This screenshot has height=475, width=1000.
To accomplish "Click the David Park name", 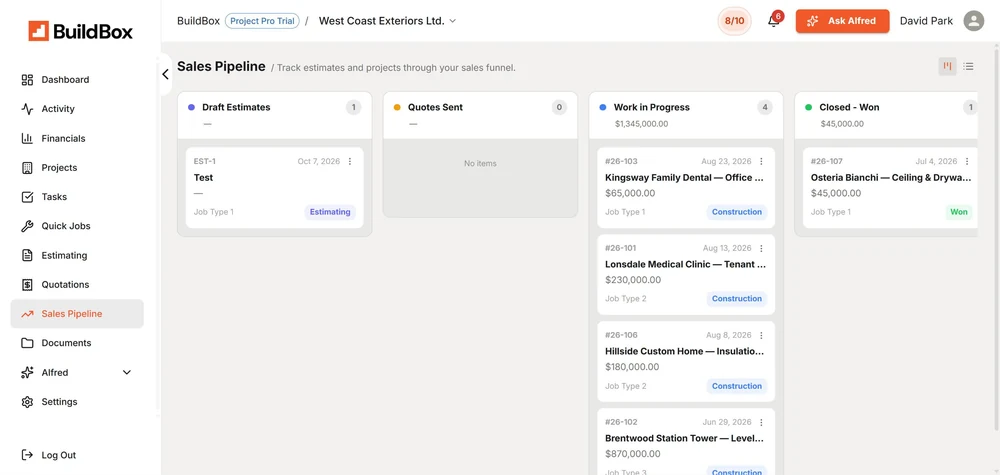I will (x=926, y=21).
